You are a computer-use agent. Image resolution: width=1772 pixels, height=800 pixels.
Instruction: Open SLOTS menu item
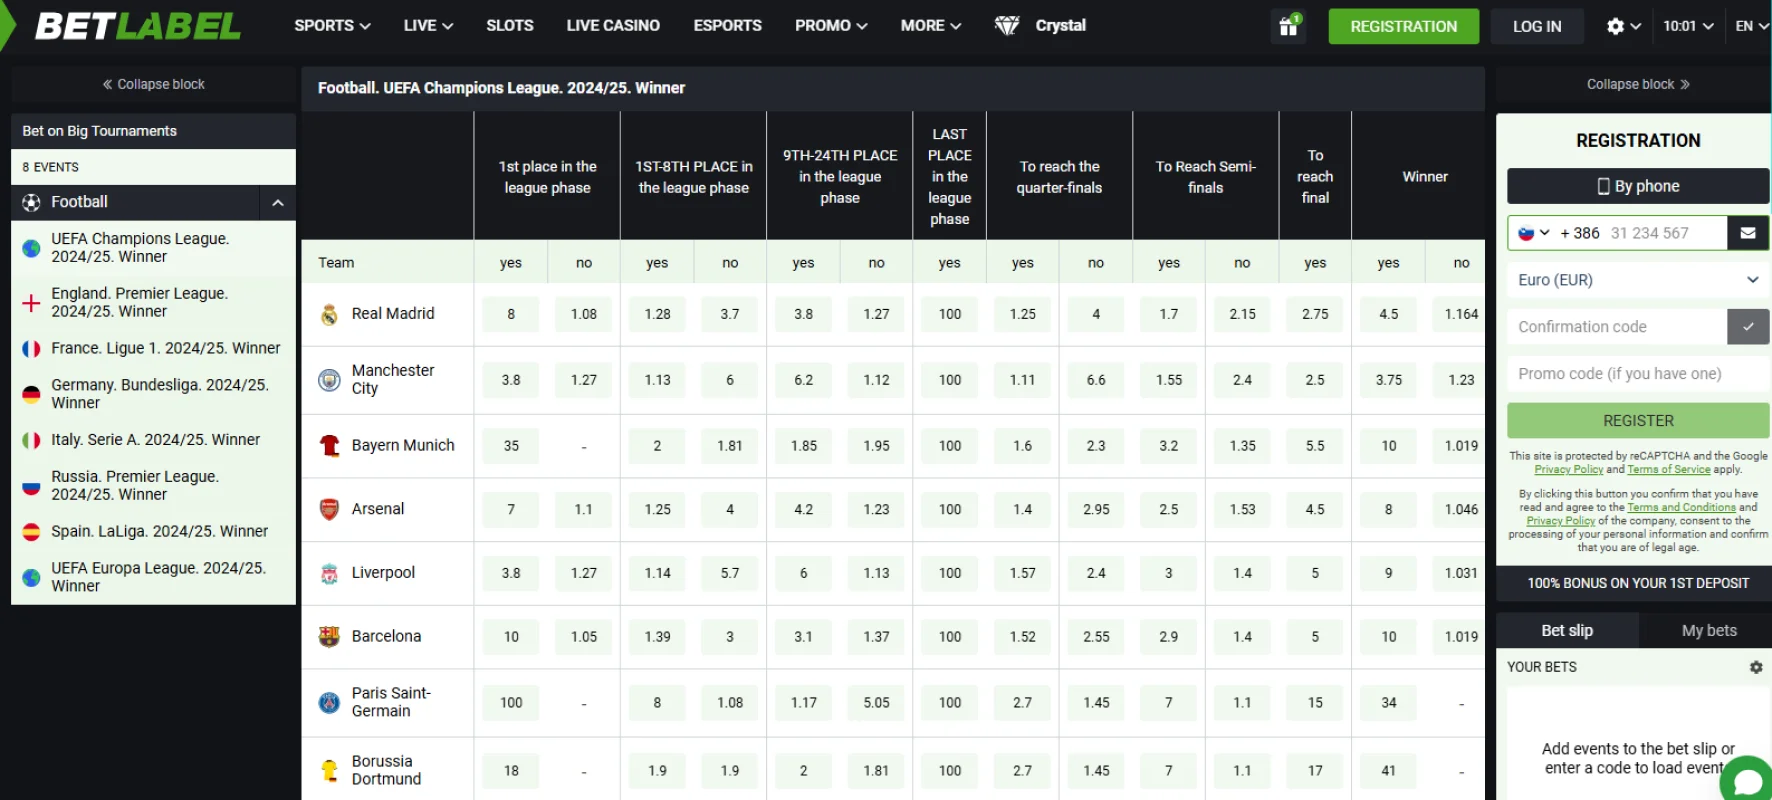510,26
